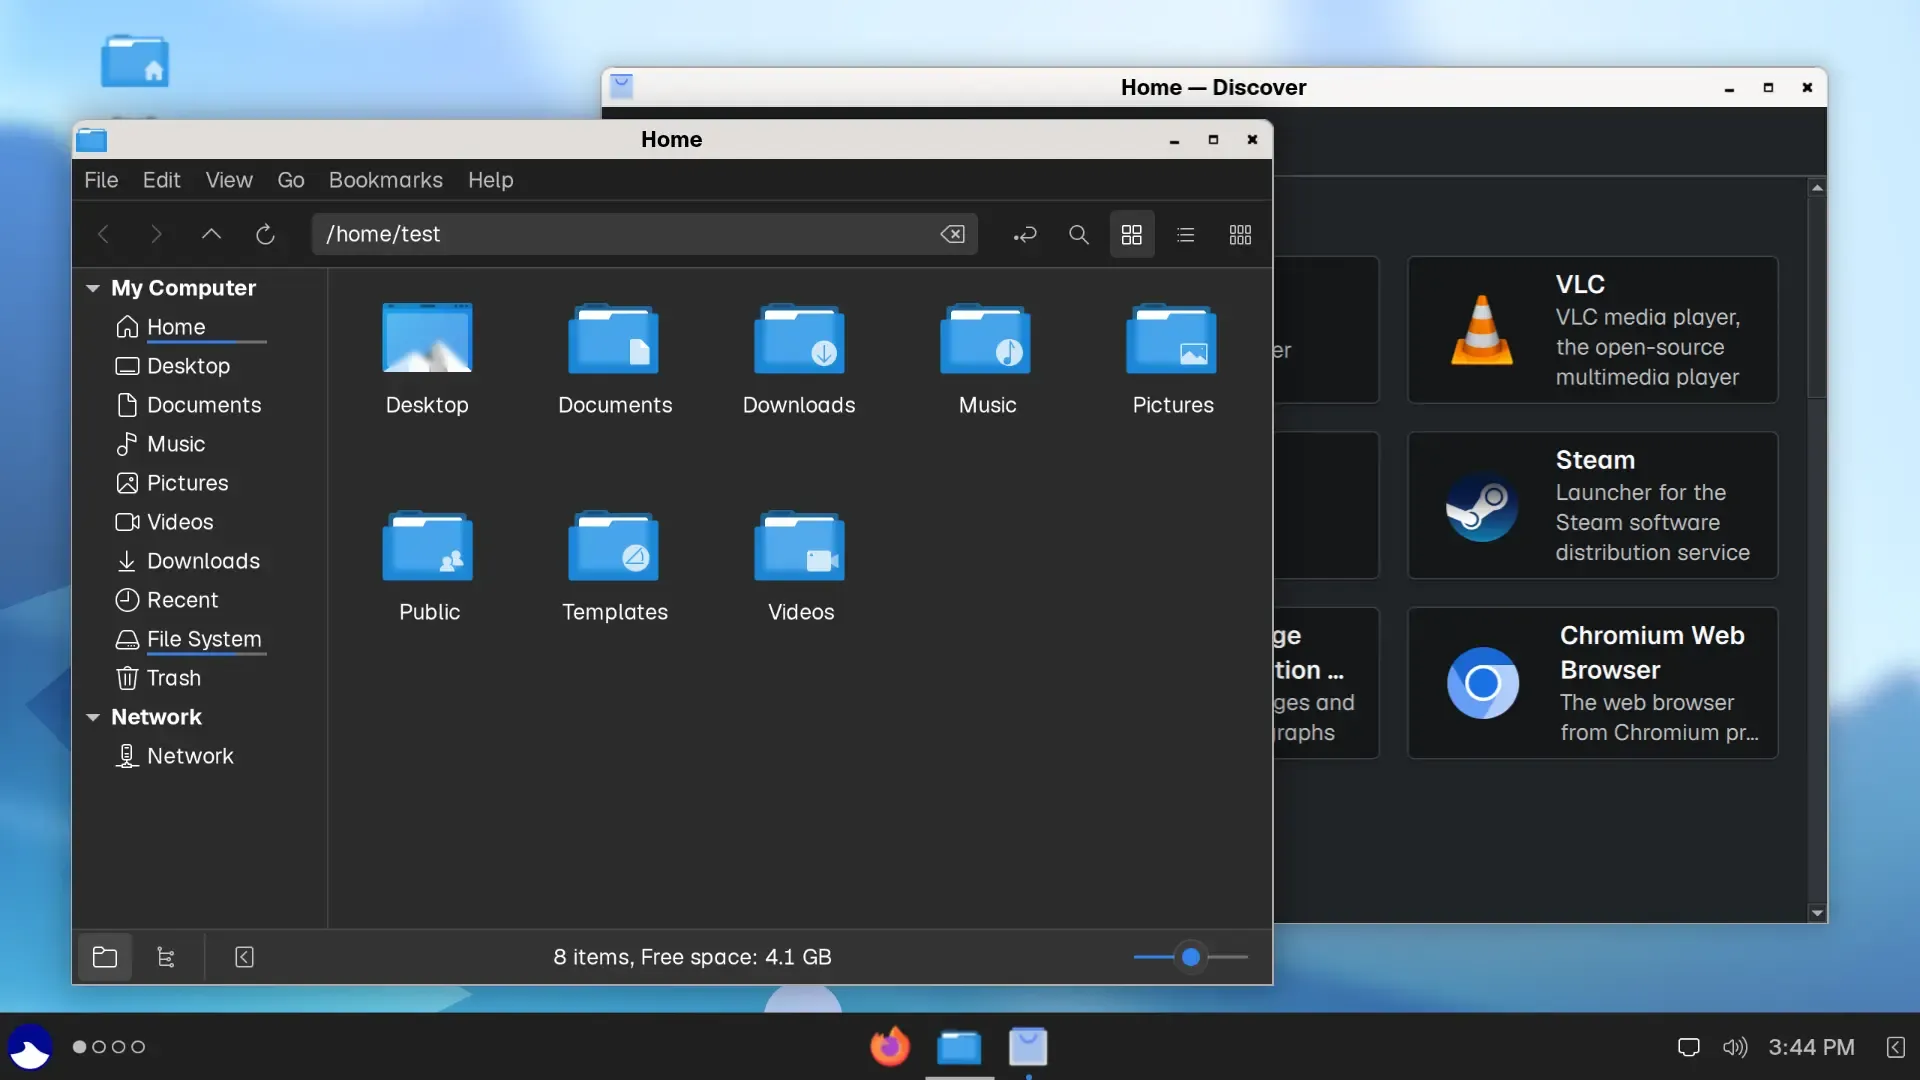
Task: Hide the sidebar panel
Action: coord(244,957)
